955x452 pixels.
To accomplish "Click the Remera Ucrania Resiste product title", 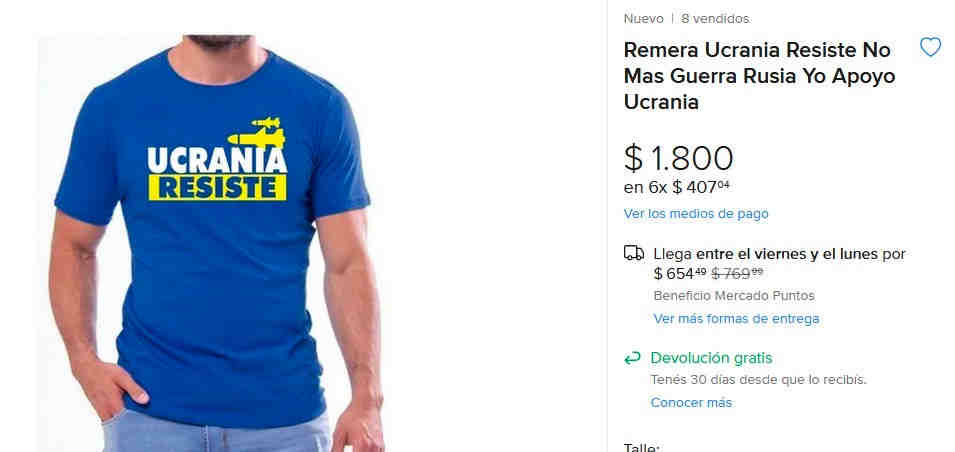I will pos(759,76).
